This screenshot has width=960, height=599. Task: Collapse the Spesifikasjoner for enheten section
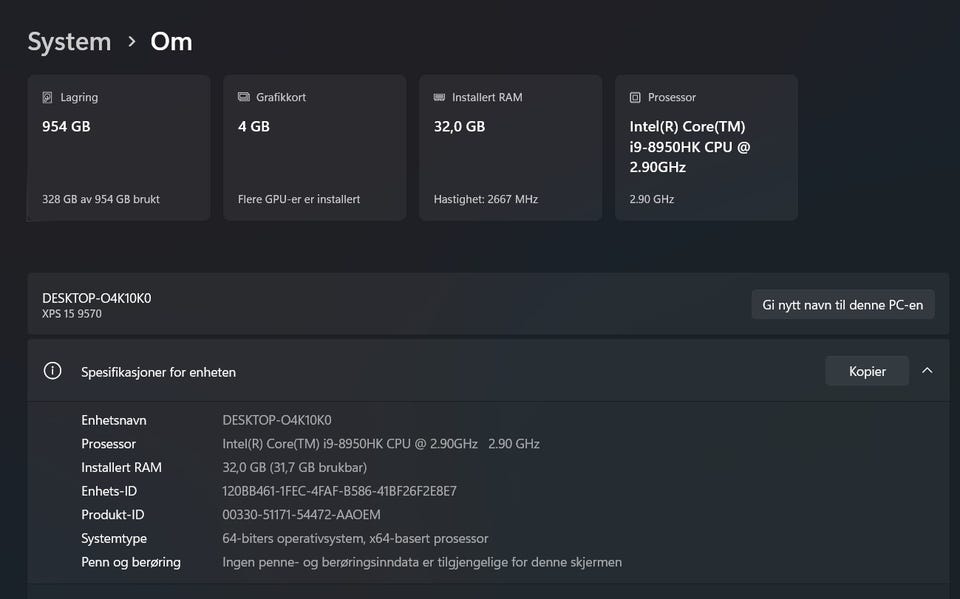pyautogui.click(x=927, y=371)
